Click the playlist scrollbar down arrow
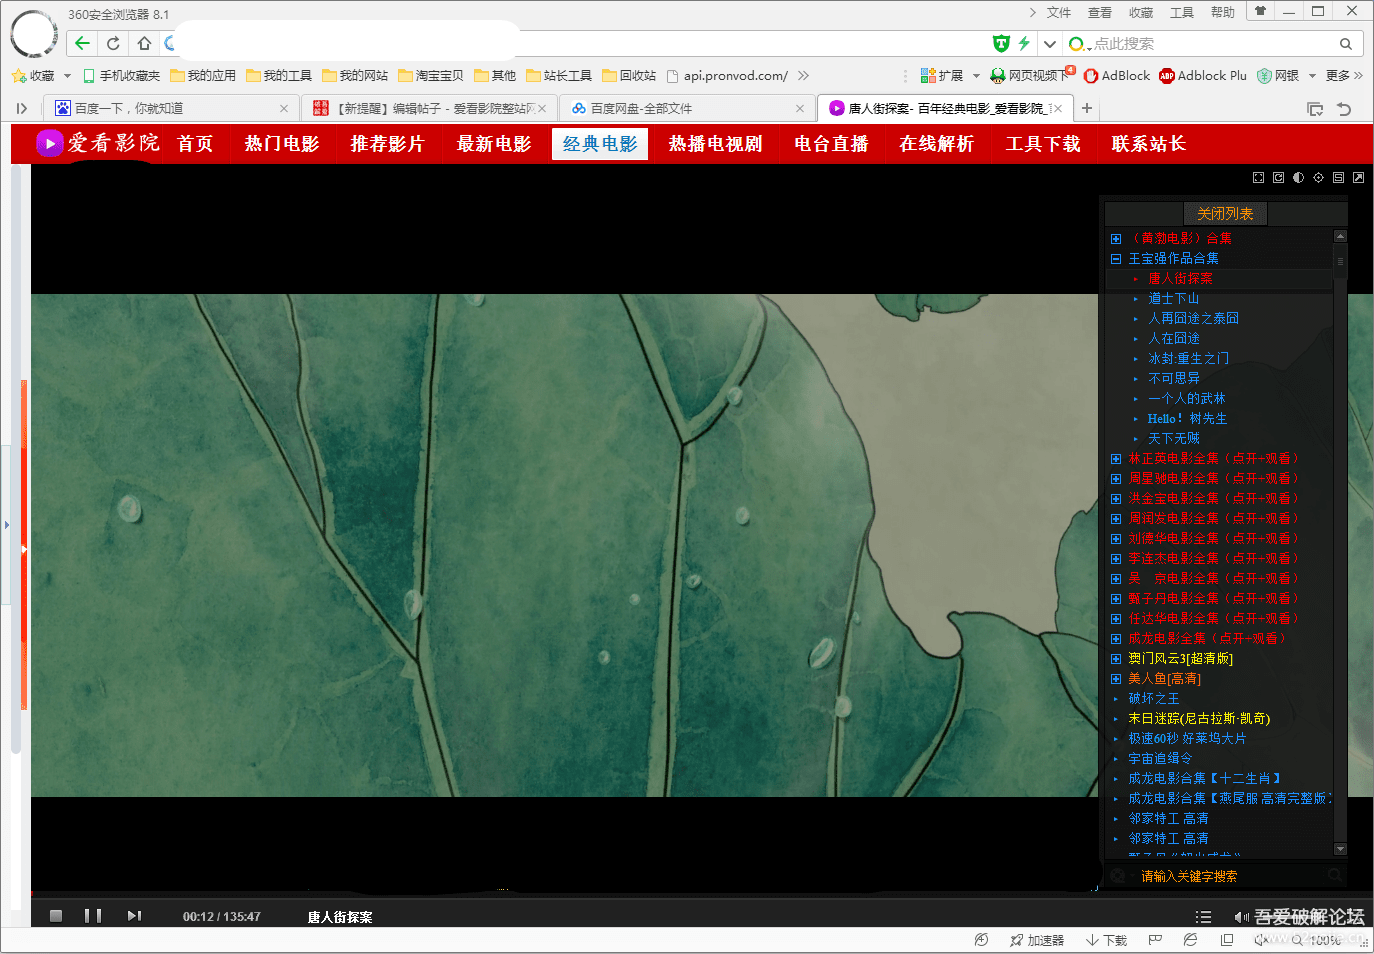This screenshot has height=954, width=1374. point(1340,849)
